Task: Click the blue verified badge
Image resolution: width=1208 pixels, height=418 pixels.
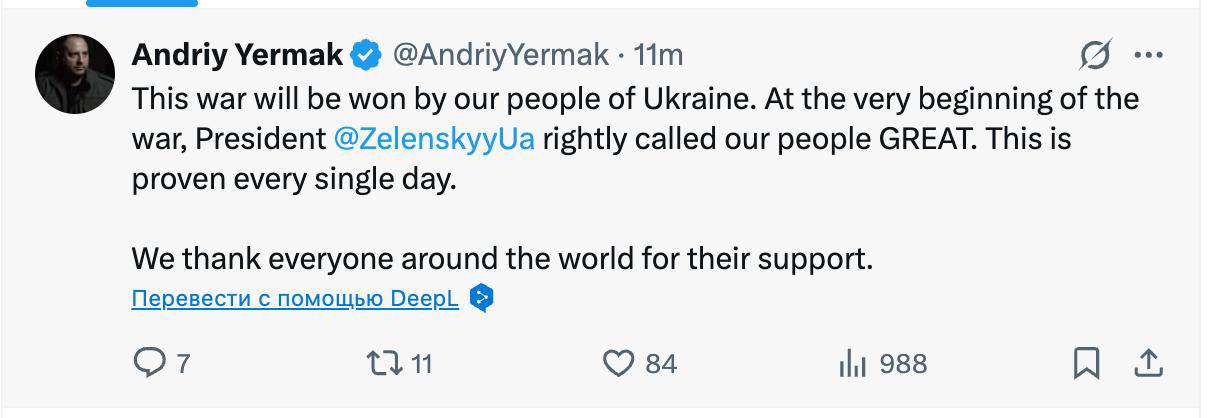Action: (366, 55)
